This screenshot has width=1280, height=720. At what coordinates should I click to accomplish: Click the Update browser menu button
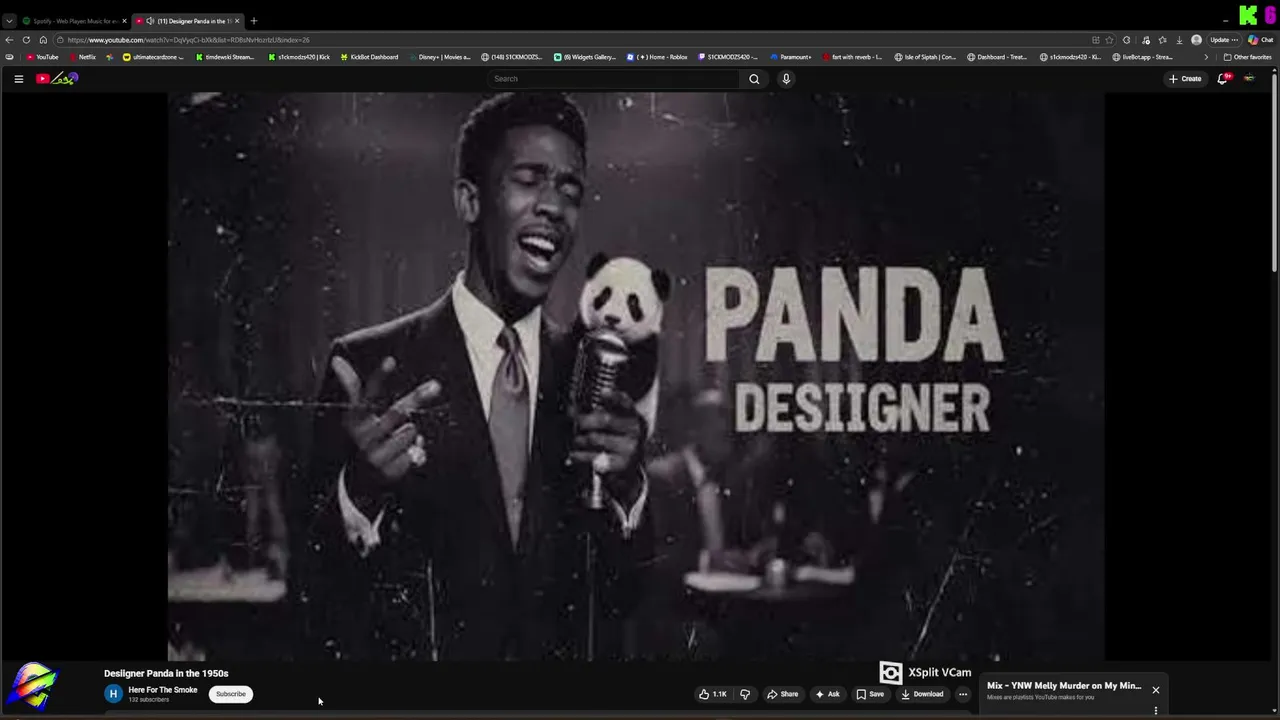click(x=1224, y=40)
